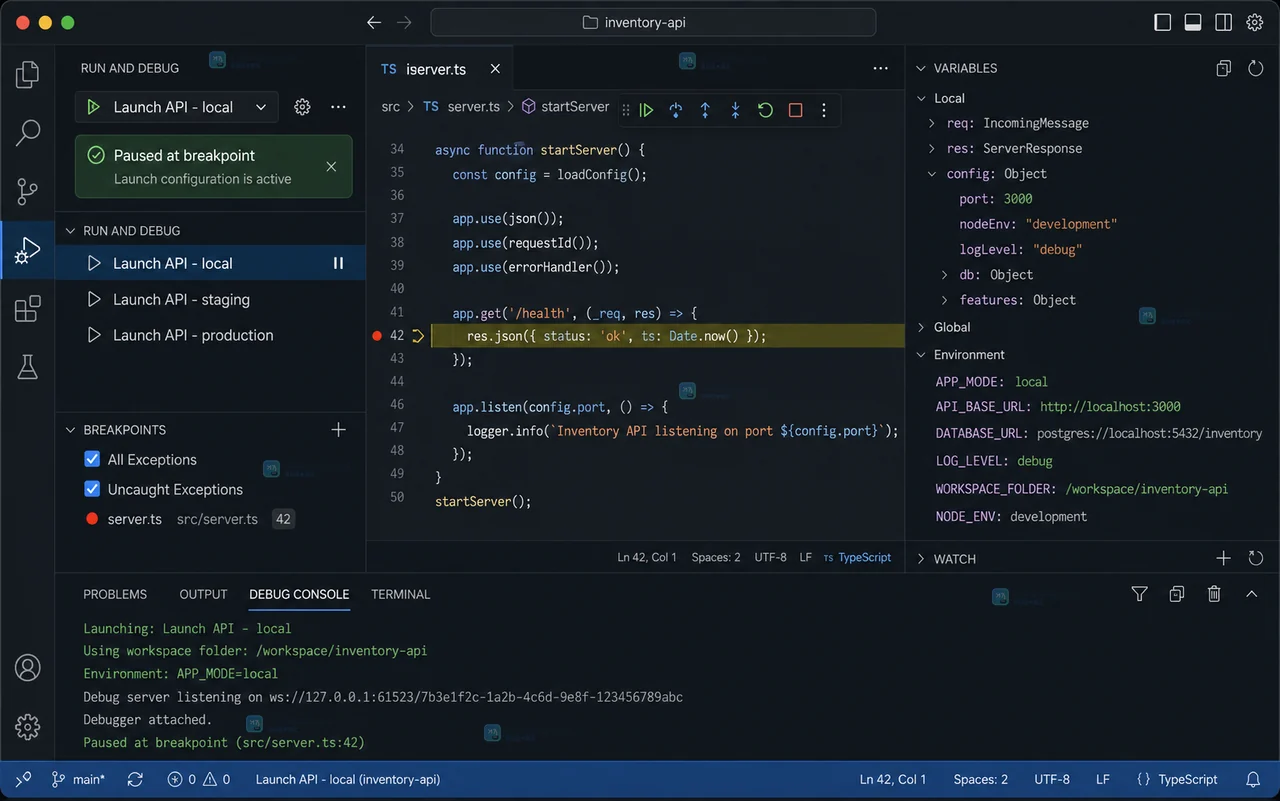
Task: Collapse the VARIABLES panel
Action: [x=921, y=68]
